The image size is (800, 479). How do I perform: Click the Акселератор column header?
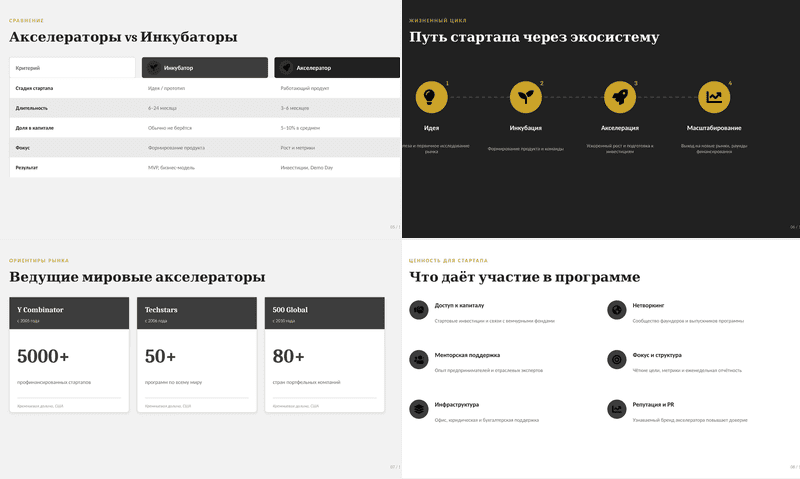pos(337,68)
